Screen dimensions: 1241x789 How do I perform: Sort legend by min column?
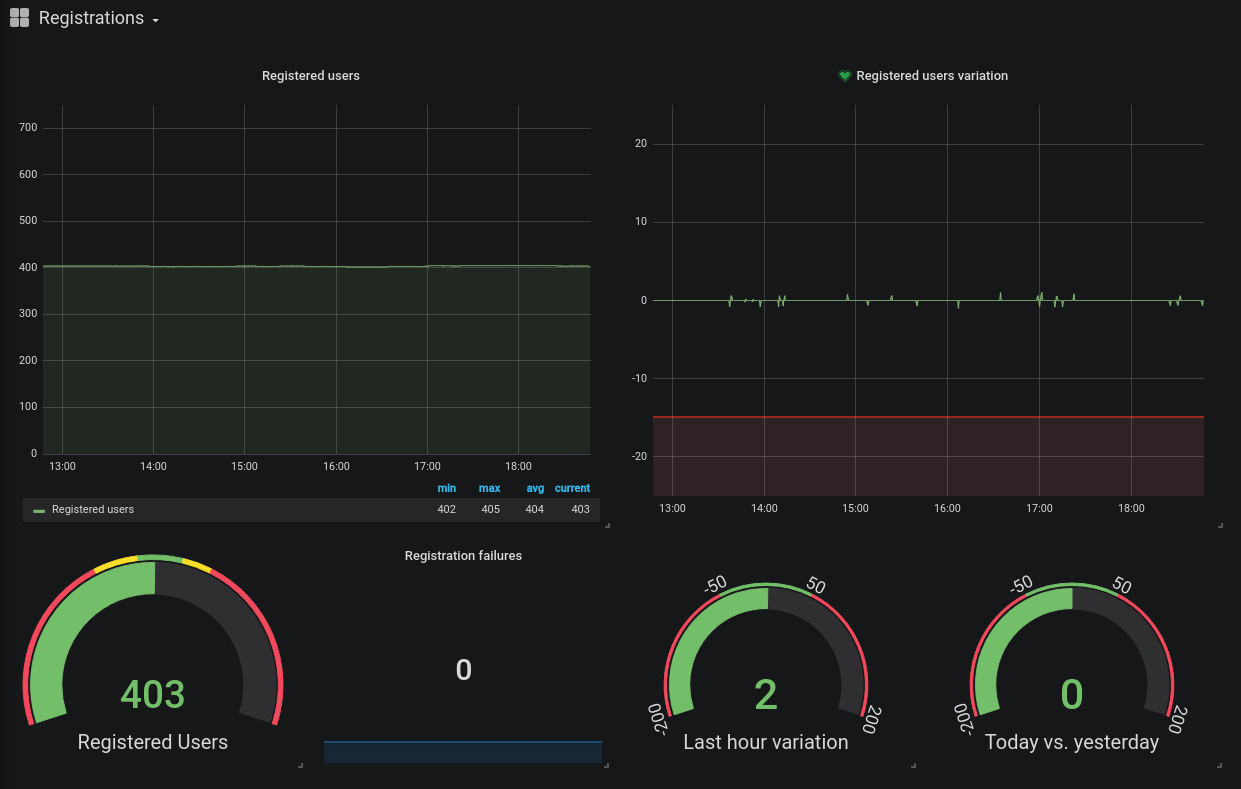[447, 488]
